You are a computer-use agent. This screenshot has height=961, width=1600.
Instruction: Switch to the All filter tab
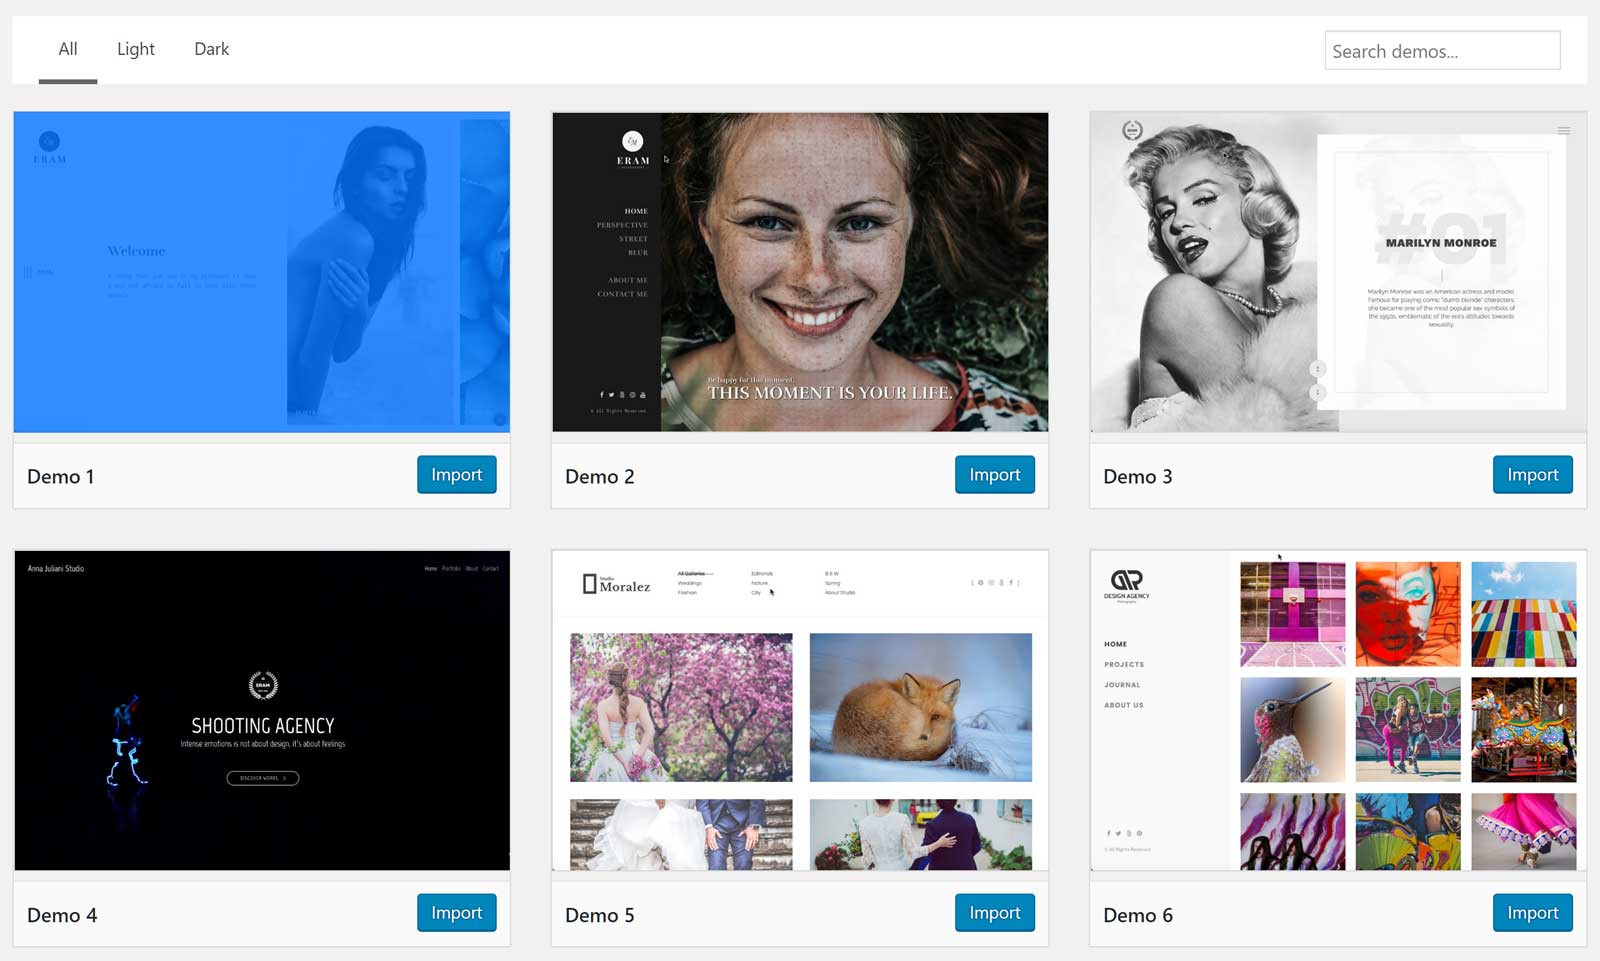click(x=68, y=49)
